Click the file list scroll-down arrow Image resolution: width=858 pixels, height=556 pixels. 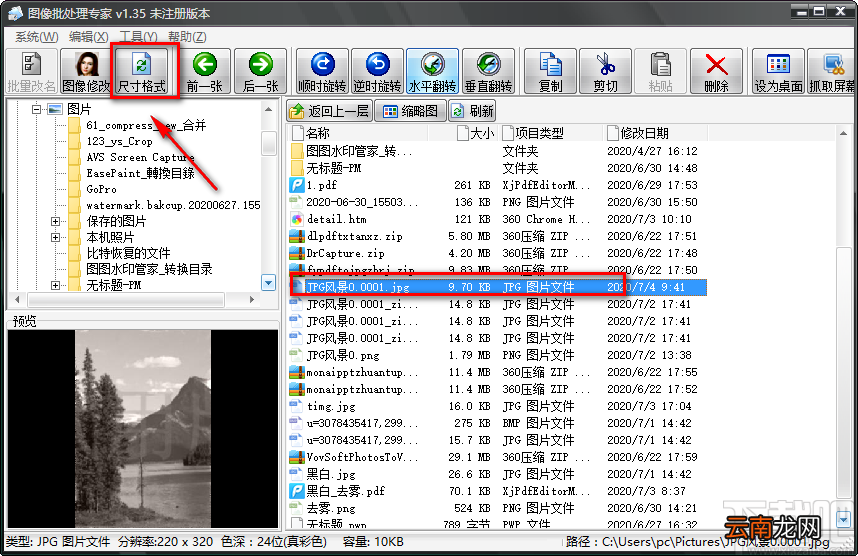[x=843, y=518]
